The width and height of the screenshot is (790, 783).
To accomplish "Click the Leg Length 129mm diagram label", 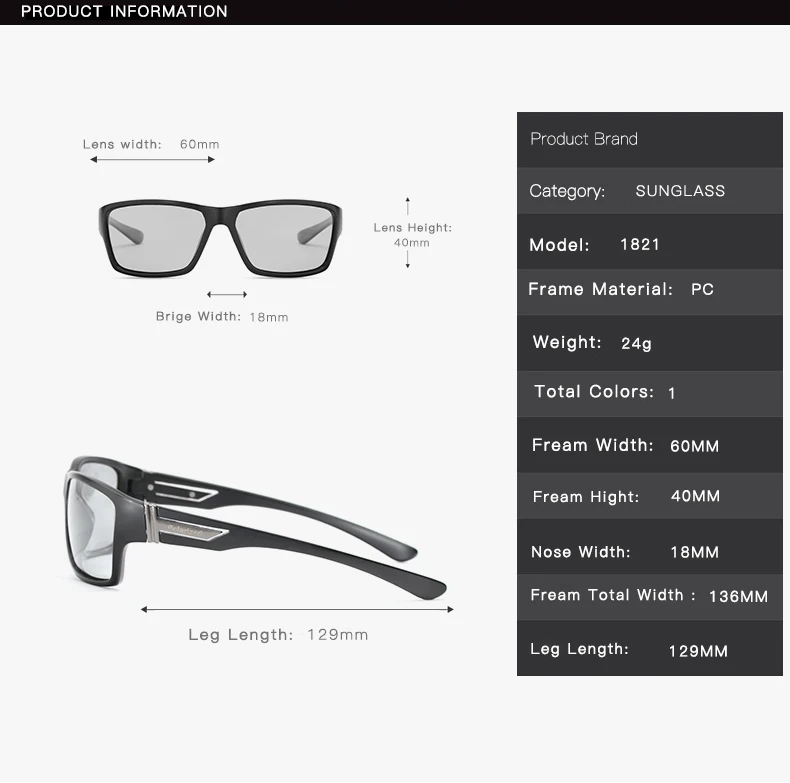I will [x=278, y=634].
